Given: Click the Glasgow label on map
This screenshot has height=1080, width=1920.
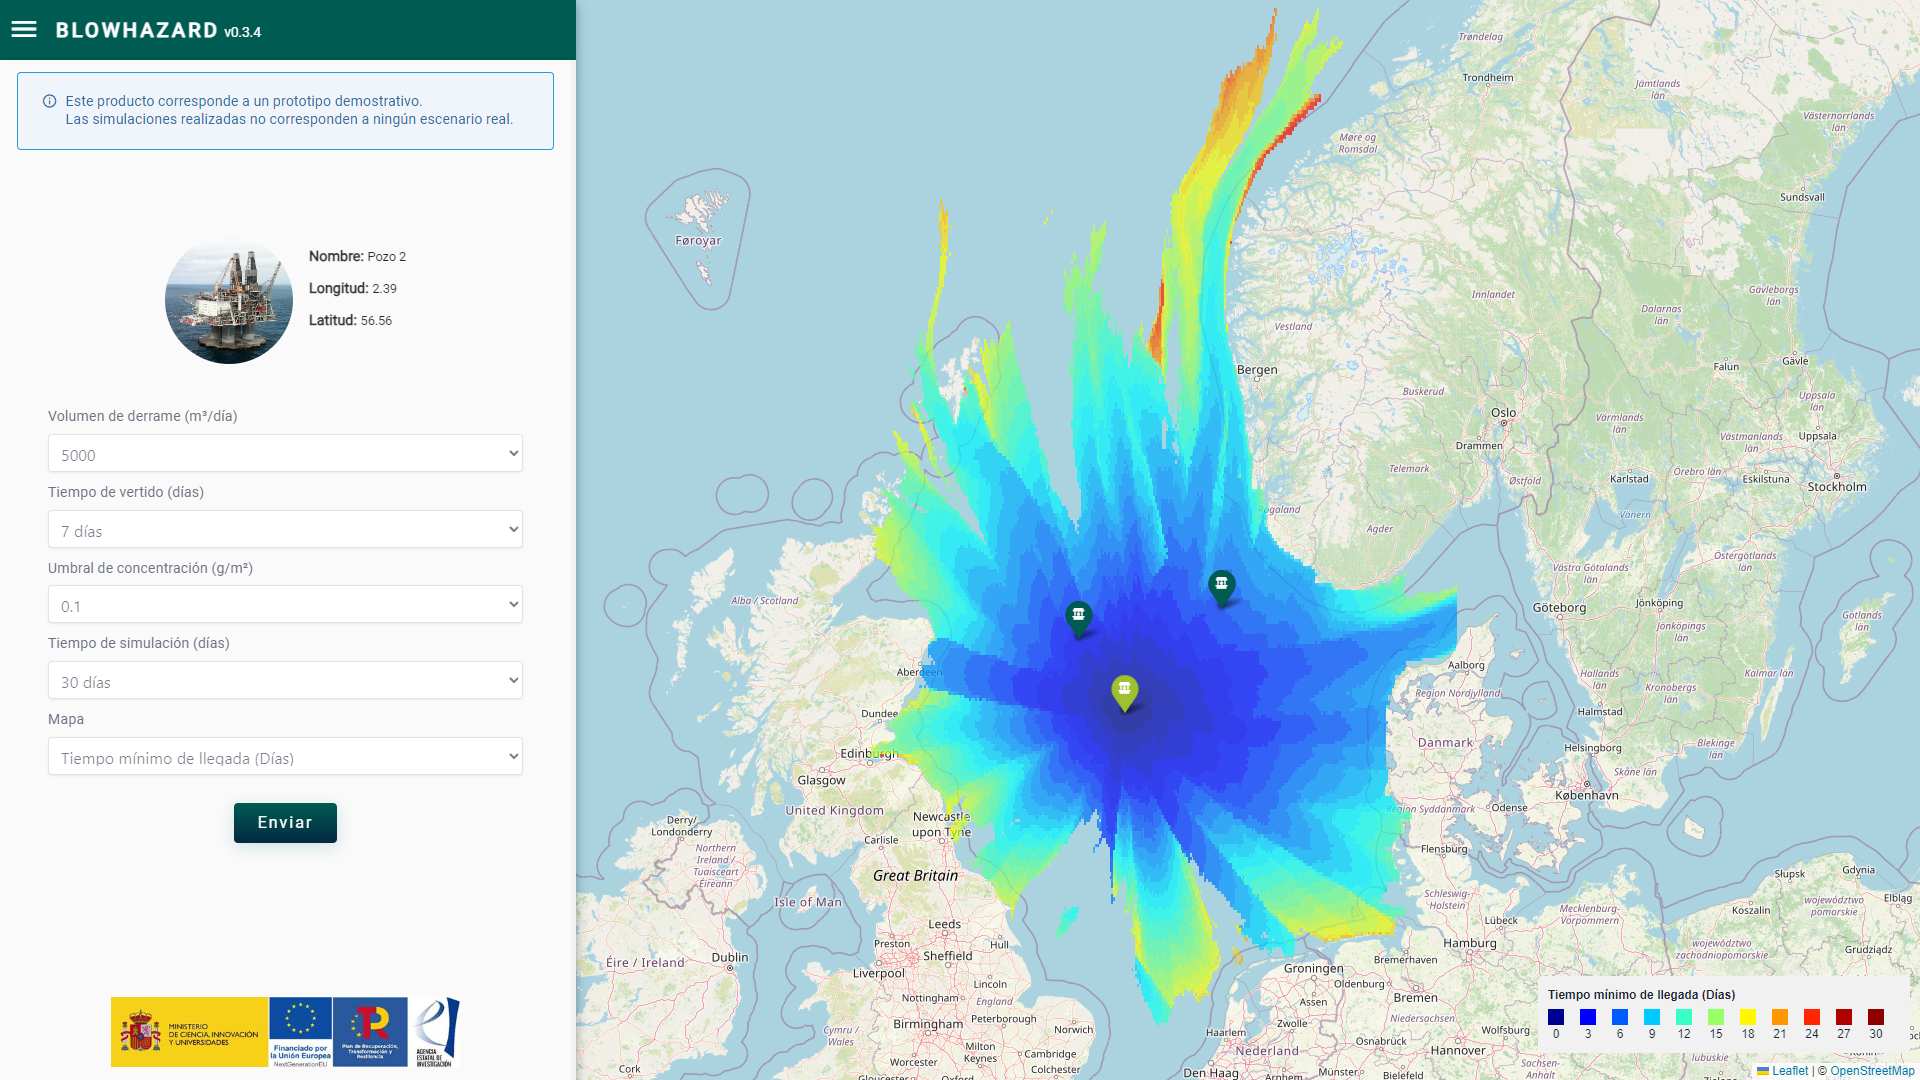Looking at the screenshot, I should pos(821,780).
